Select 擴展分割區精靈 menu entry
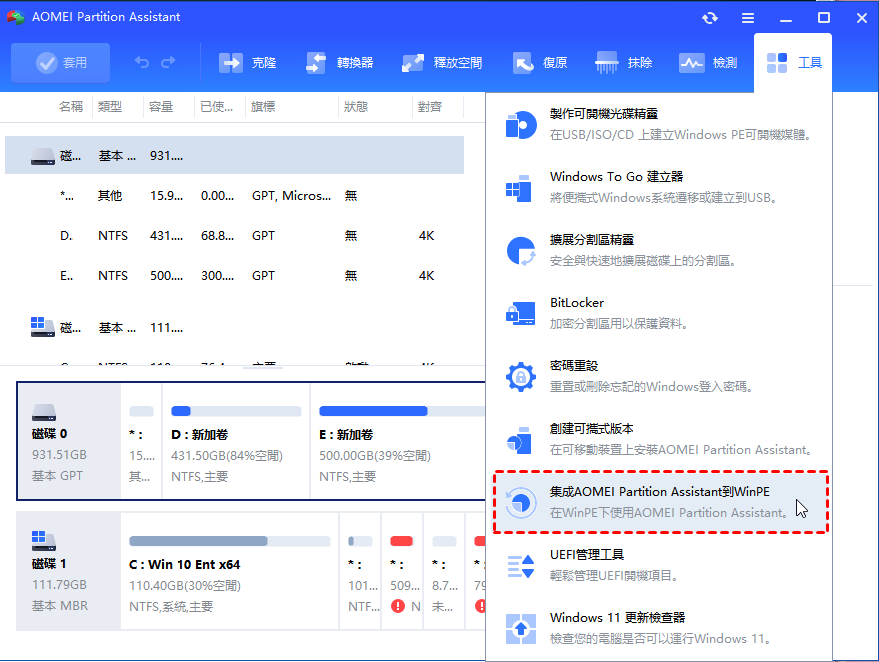Screen dimensions: 879x662 (x=659, y=251)
